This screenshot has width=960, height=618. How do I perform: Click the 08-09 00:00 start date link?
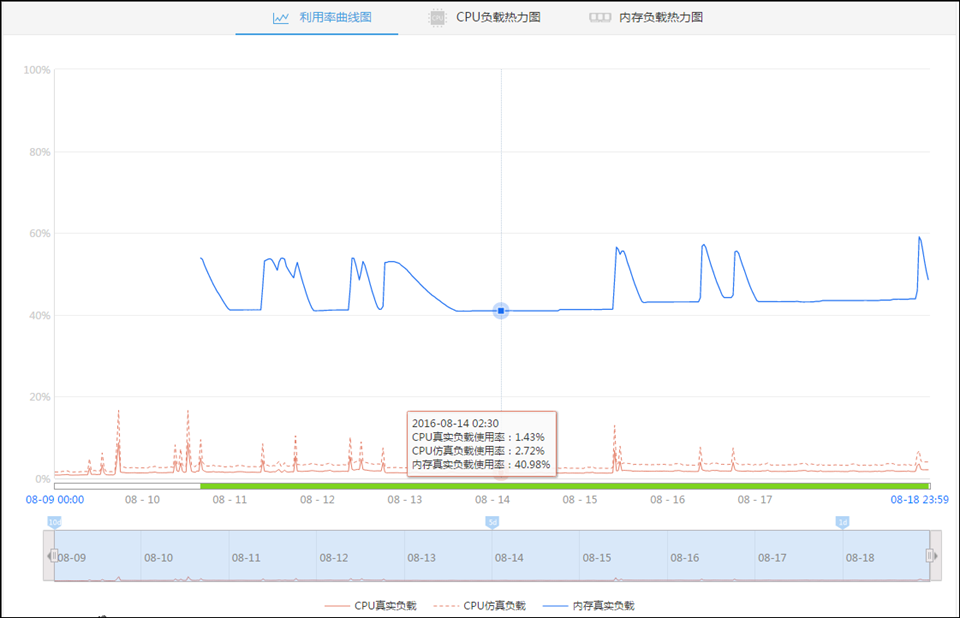(55, 500)
